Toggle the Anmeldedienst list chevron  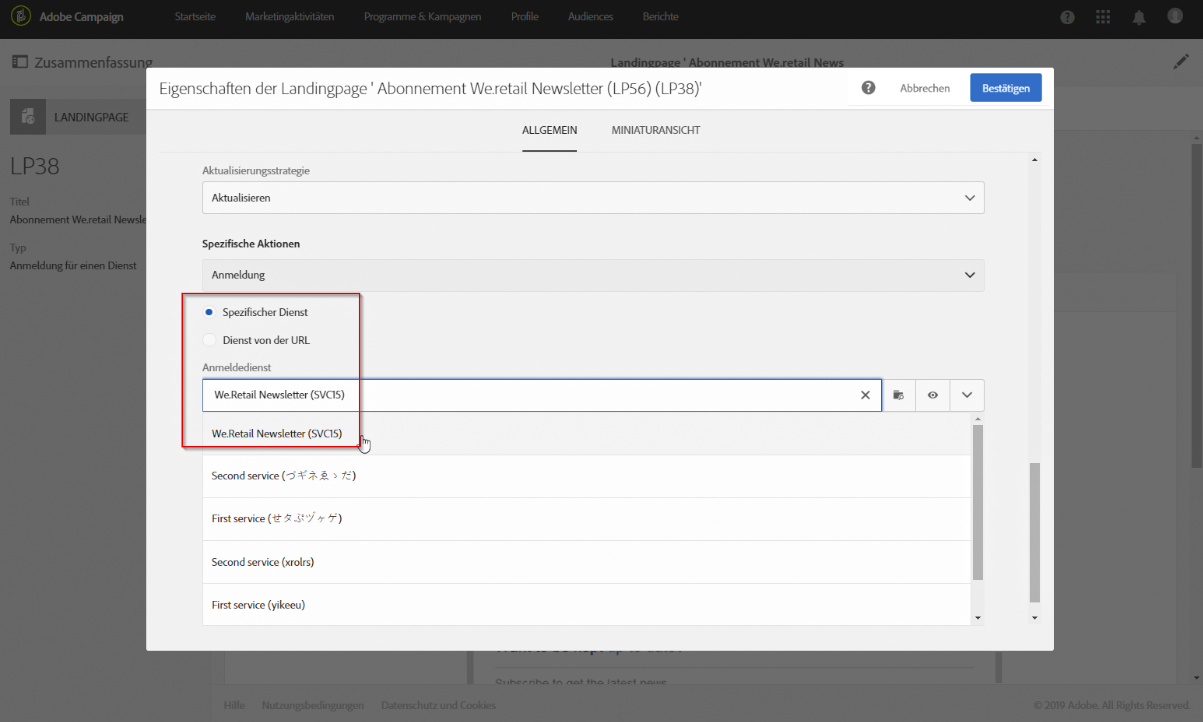[x=967, y=395]
